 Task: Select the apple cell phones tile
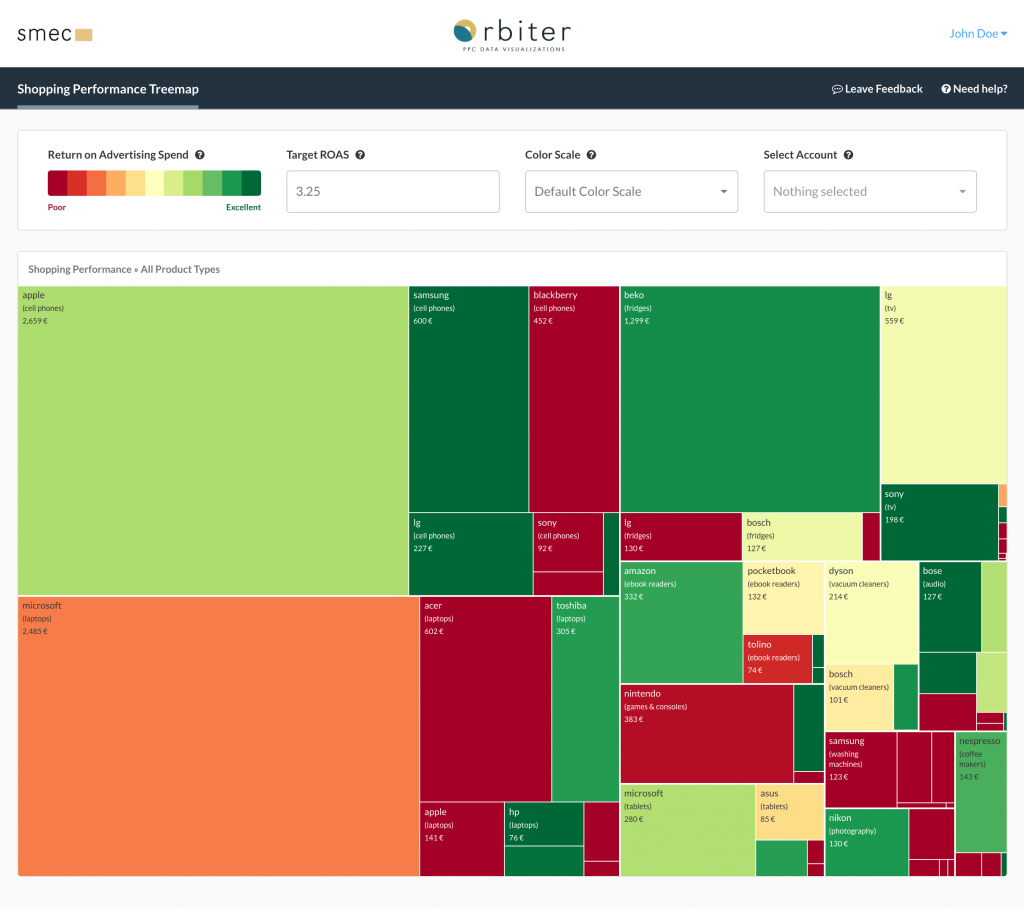(x=213, y=441)
